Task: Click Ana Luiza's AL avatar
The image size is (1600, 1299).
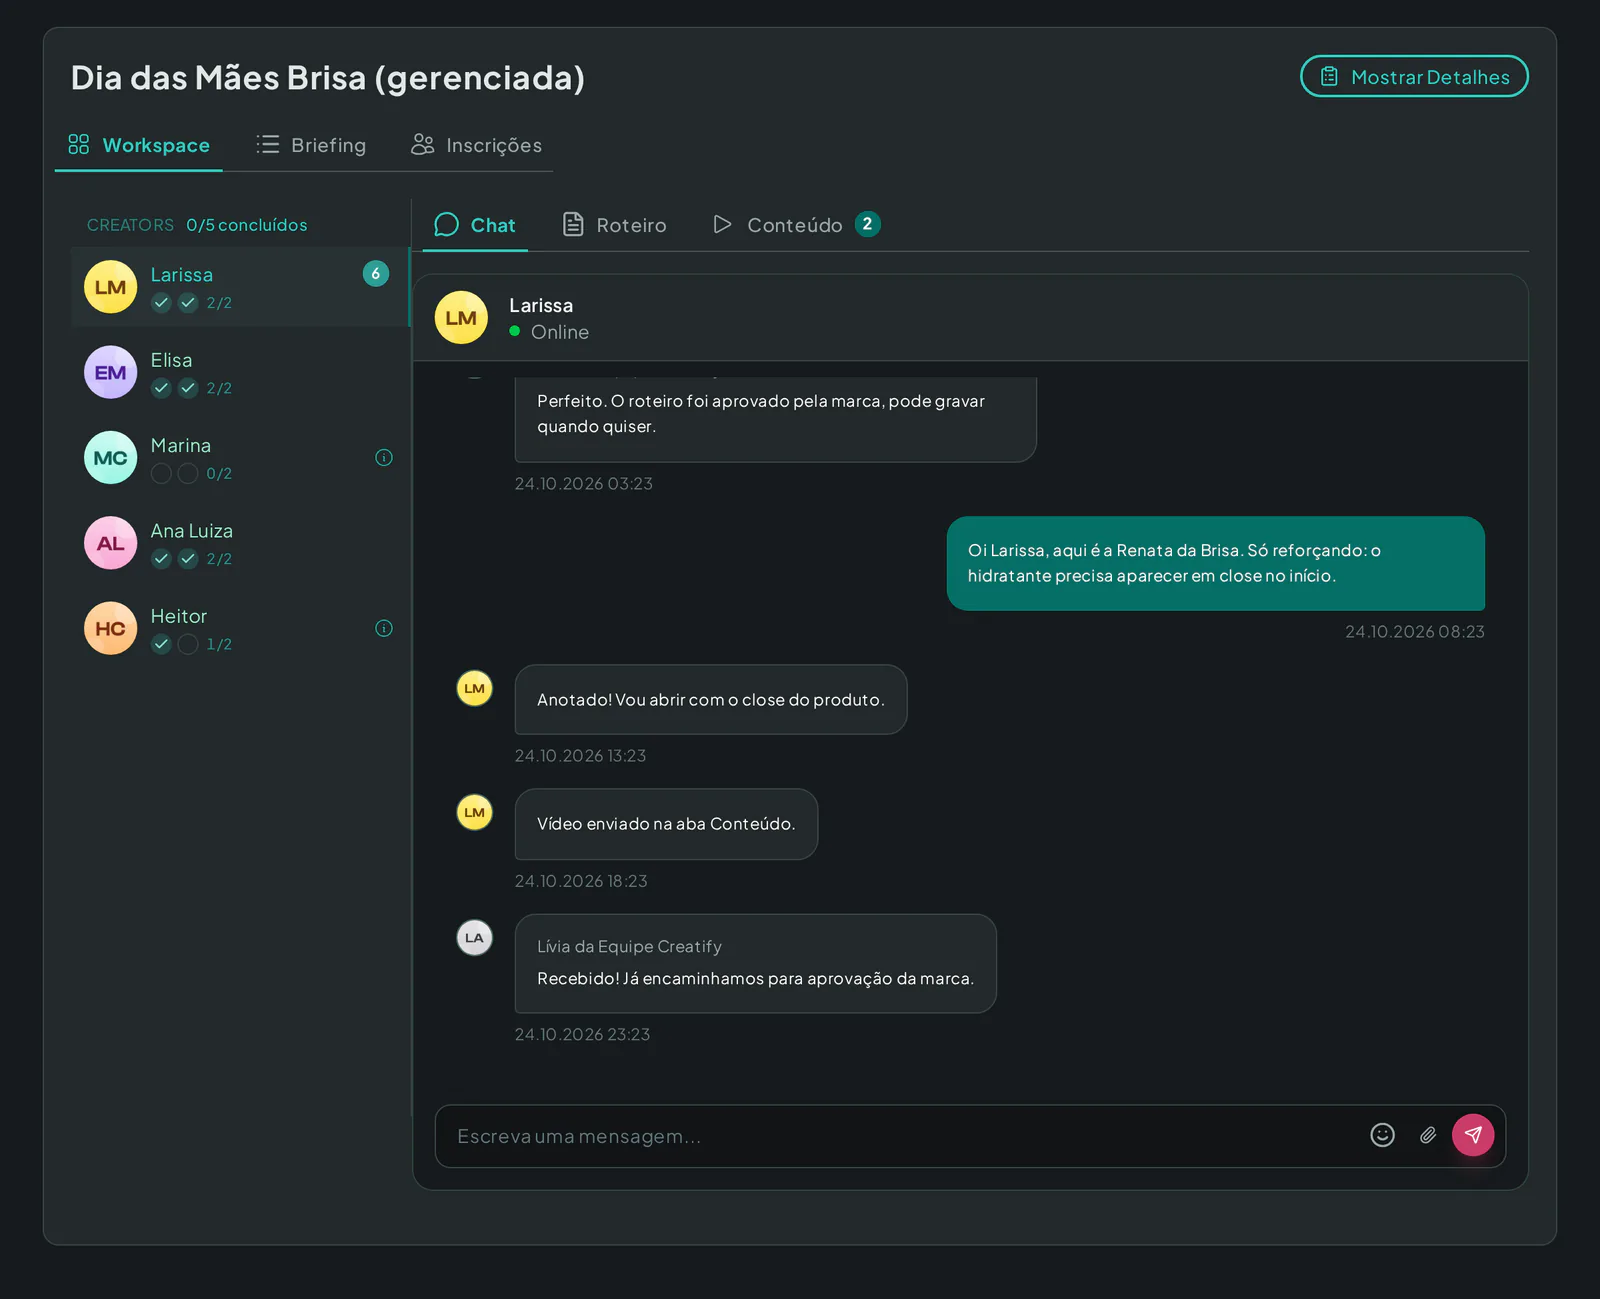Action: (x=110, y=544)
